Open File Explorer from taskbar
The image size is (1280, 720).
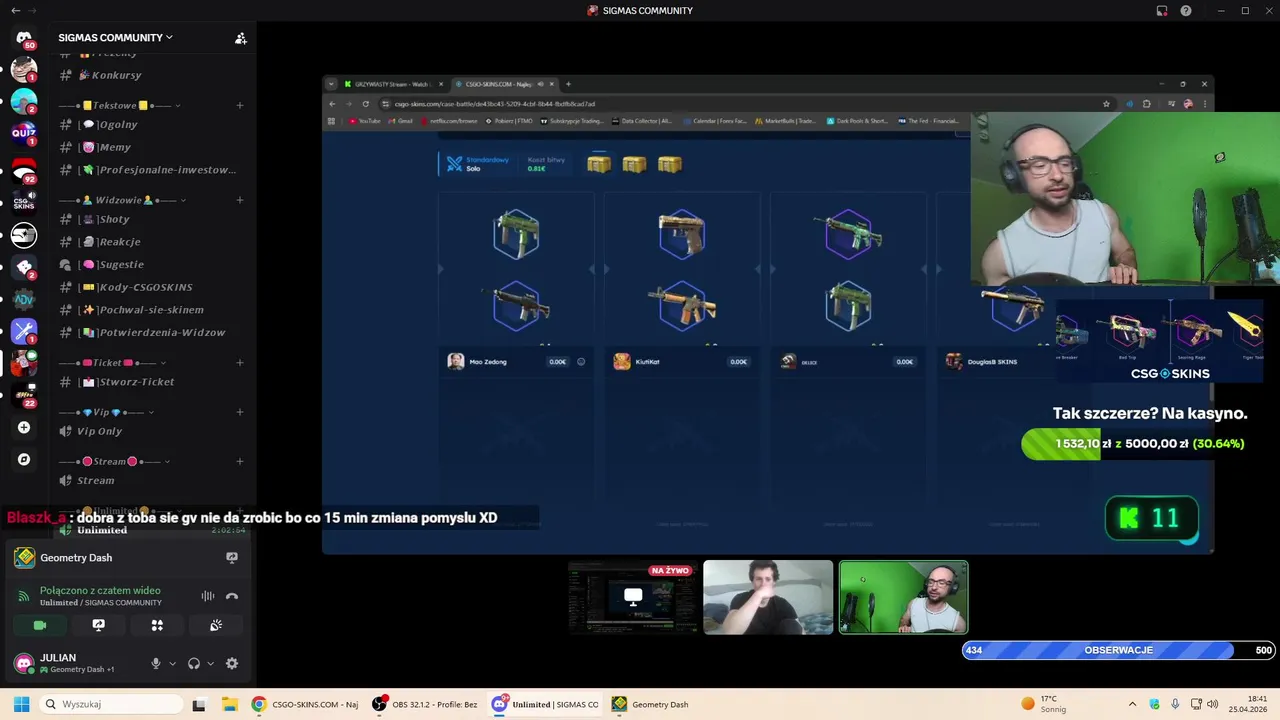coord(229,704)
